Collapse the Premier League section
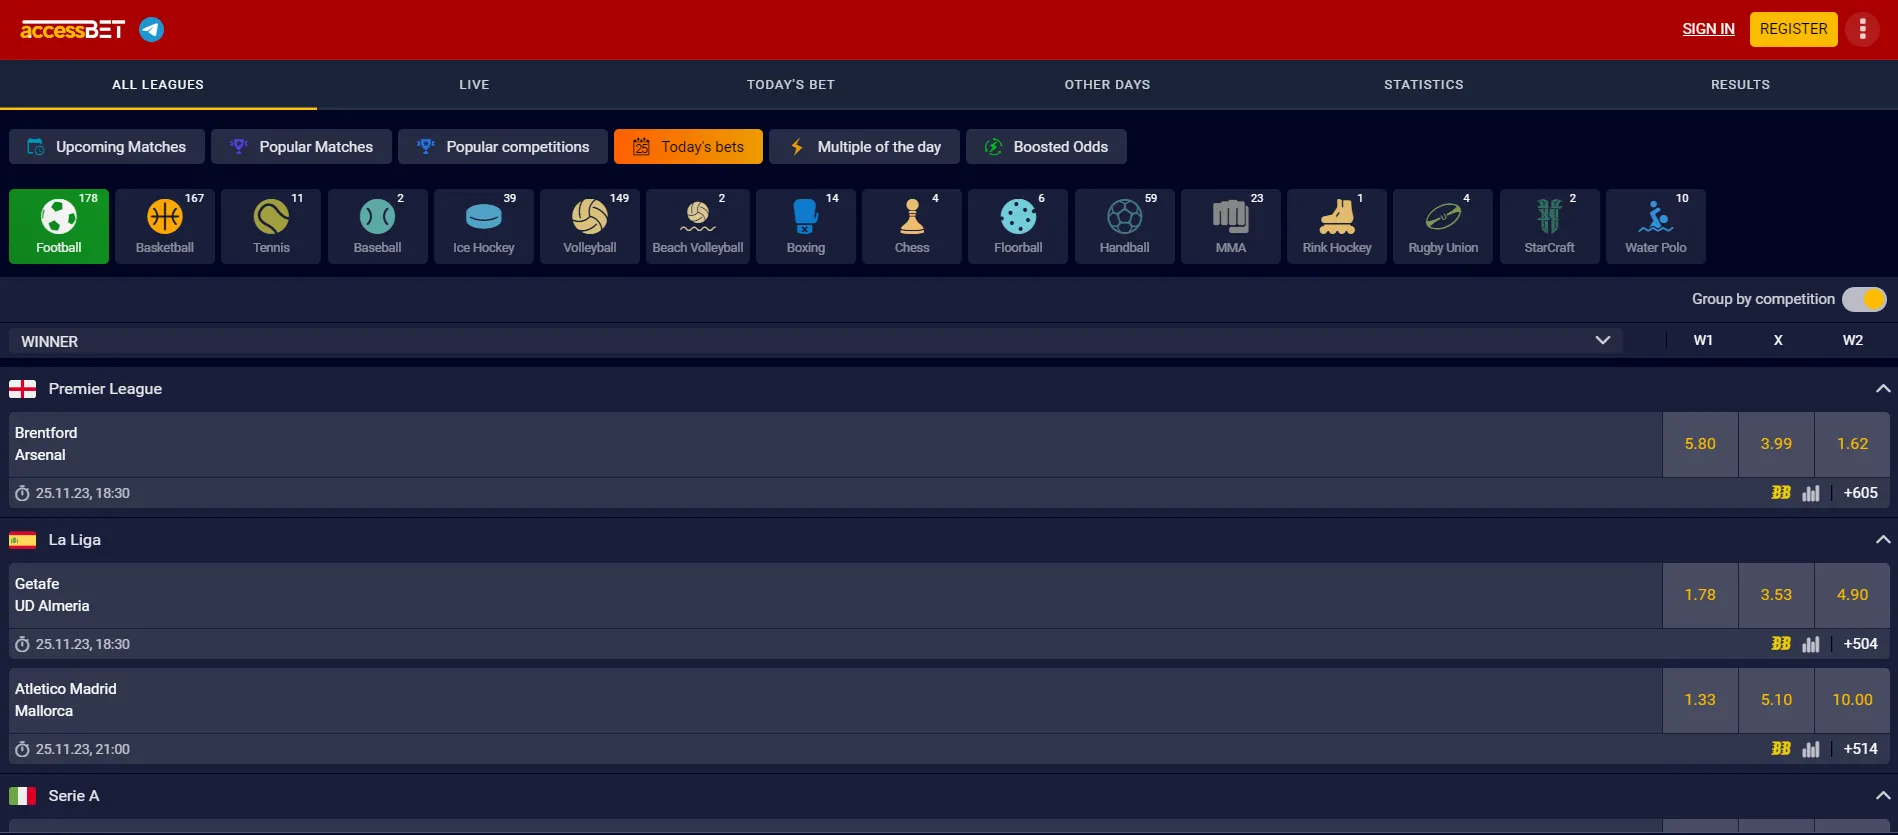The image size is (1898, 835). tap(1883, 389)
